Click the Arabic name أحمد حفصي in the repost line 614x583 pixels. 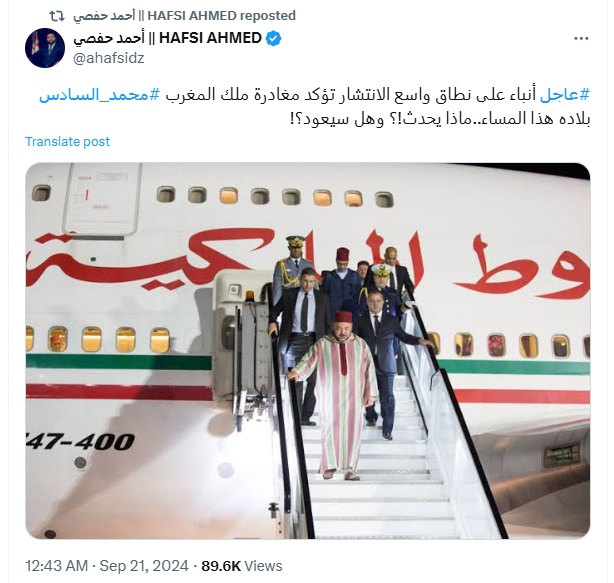click(x=104, y=16)
